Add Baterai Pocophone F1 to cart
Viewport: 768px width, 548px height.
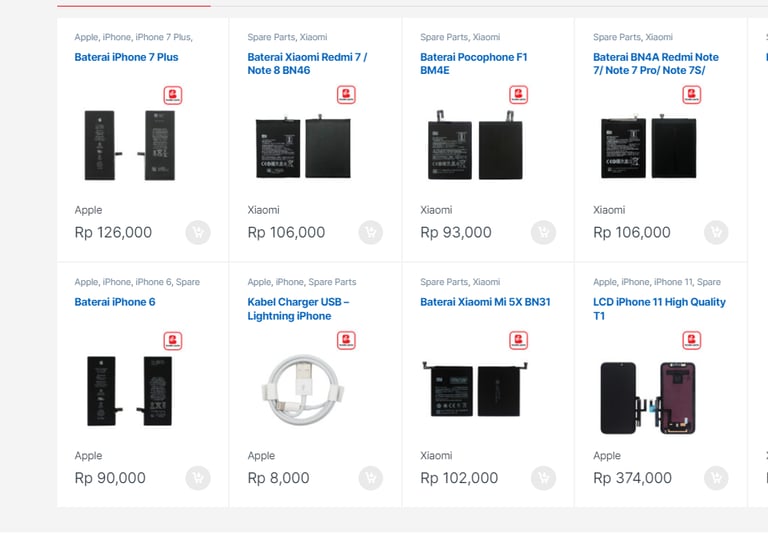pos(544,232)
